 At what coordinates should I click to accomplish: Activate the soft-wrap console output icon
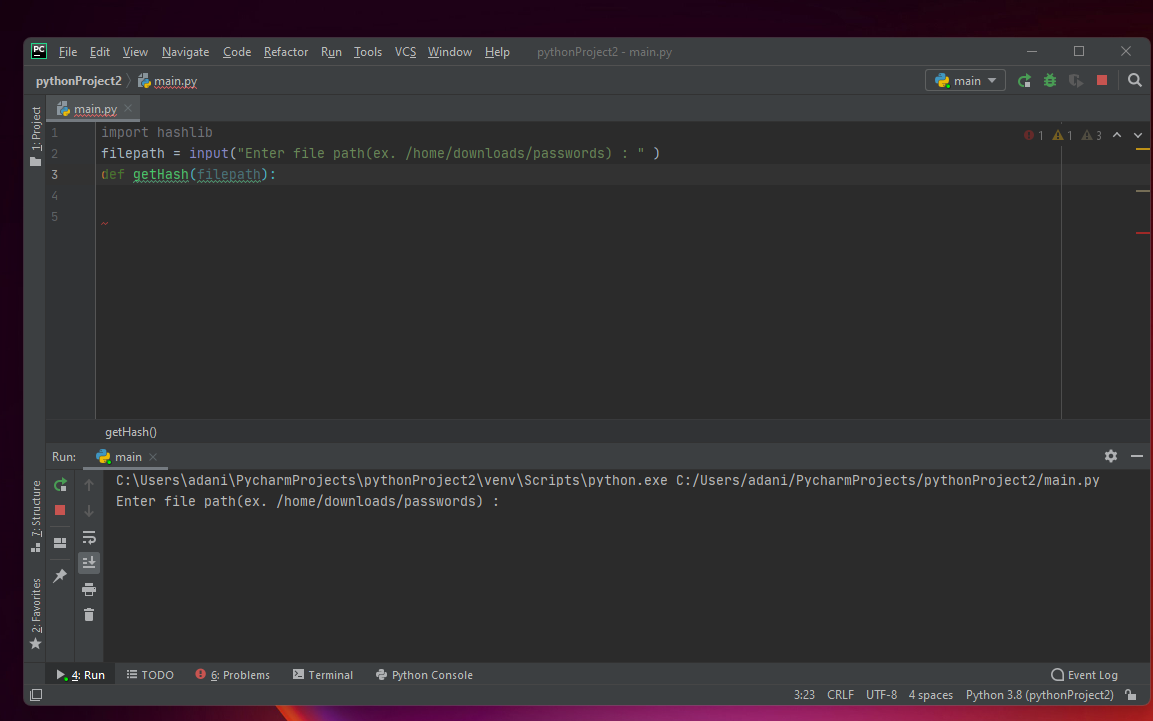89,537
